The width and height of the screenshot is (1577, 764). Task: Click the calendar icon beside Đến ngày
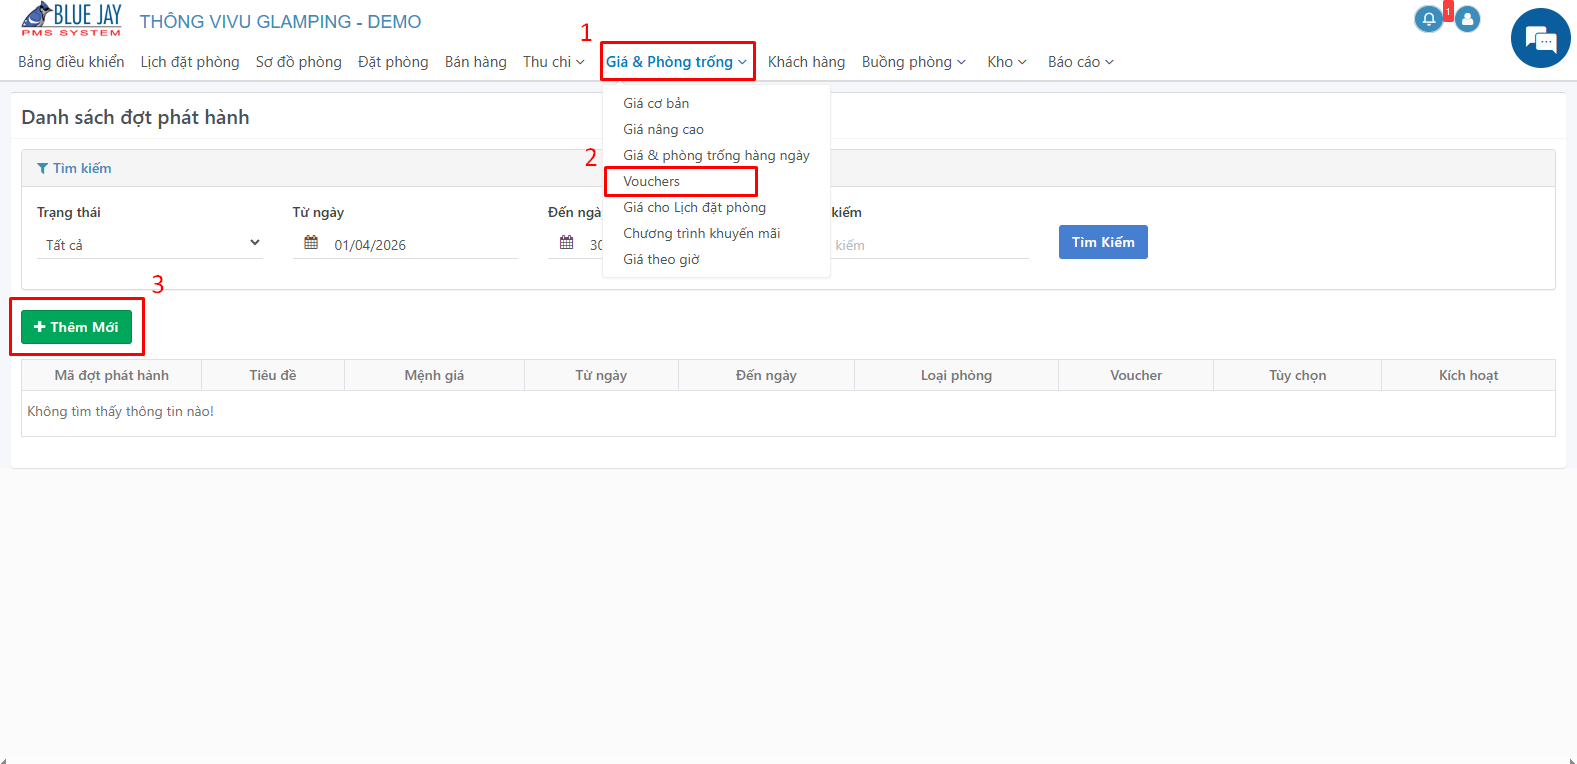(567, 243)
